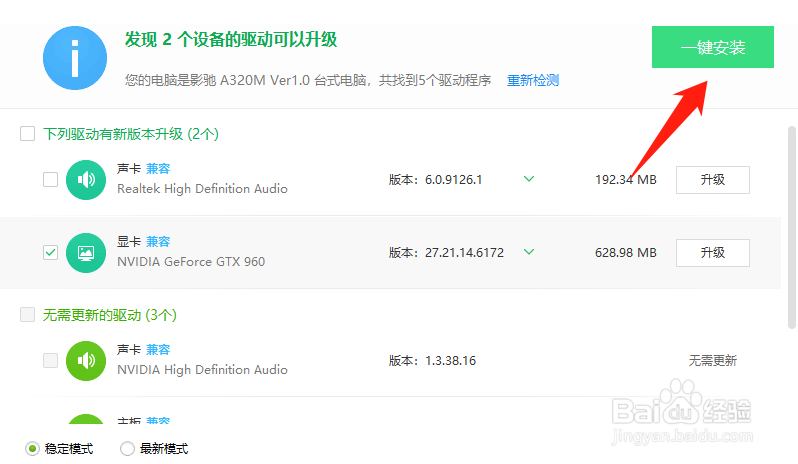798x464 pixels.
Task: Click the Realtek sound card speaker icon
Action: click(x=86, y=180)
